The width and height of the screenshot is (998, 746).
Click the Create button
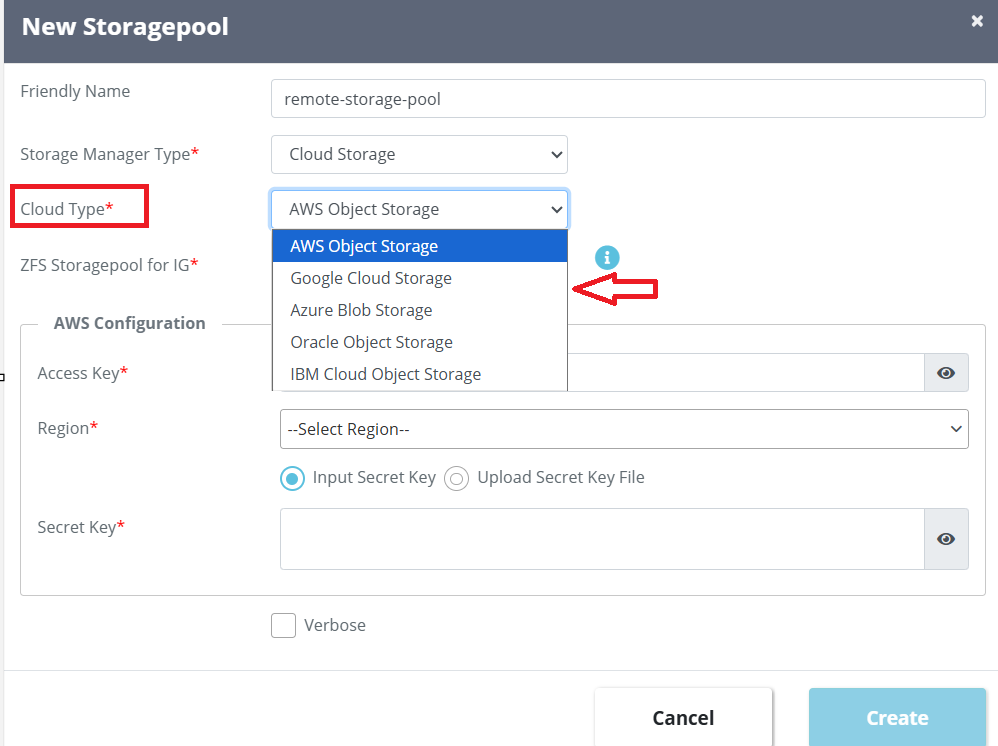point(897,717)
